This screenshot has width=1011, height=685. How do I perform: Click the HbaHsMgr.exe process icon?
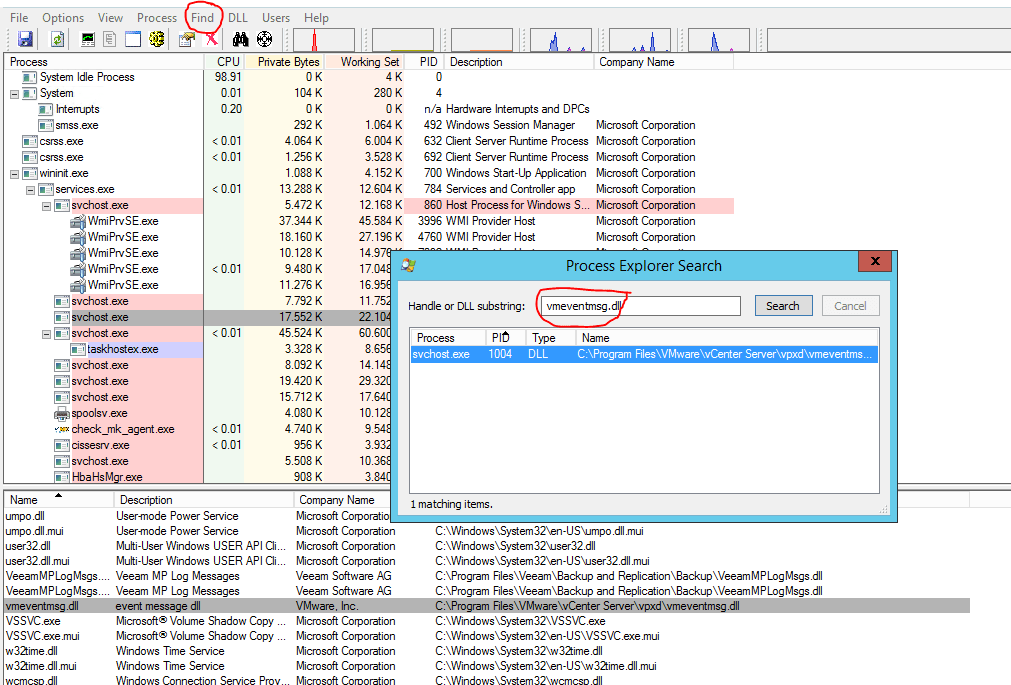62,477
